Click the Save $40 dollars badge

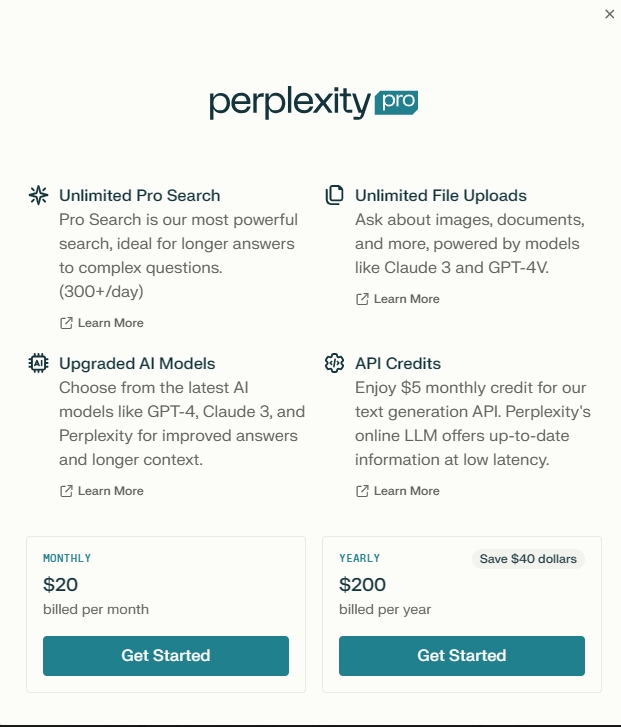tap(528, 559)
